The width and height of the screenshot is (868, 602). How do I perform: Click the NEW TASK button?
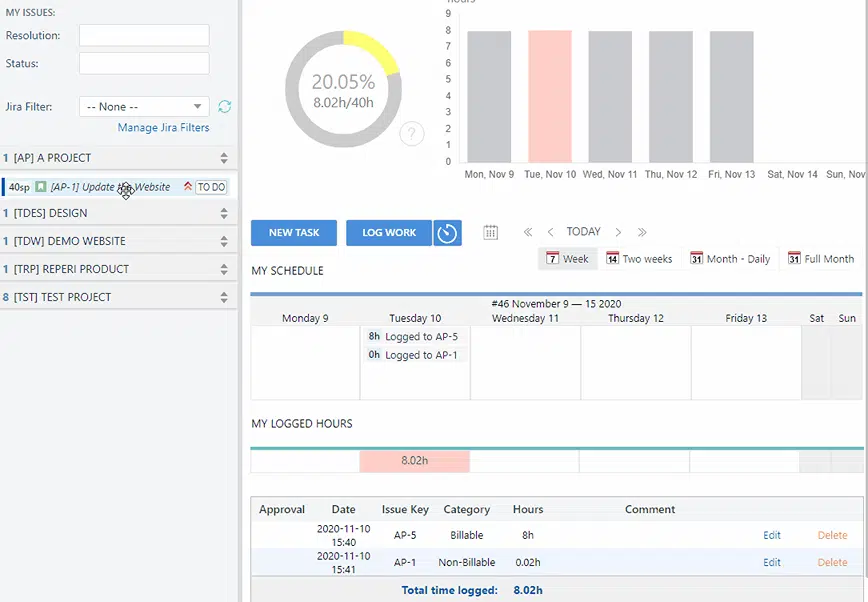(294, 233)
